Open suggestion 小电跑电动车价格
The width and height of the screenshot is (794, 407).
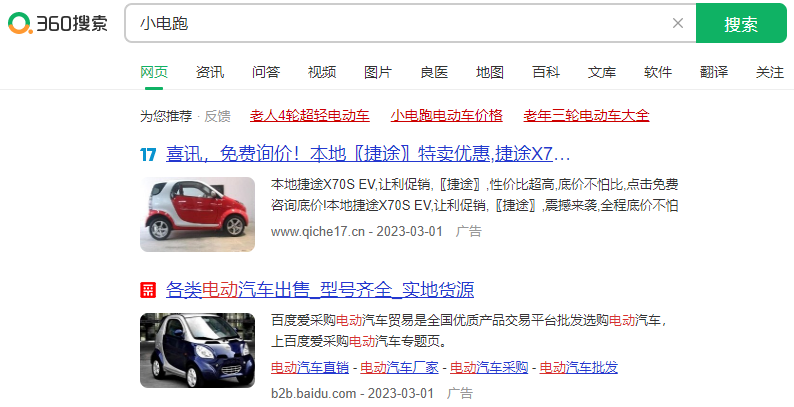pos(447,116)
